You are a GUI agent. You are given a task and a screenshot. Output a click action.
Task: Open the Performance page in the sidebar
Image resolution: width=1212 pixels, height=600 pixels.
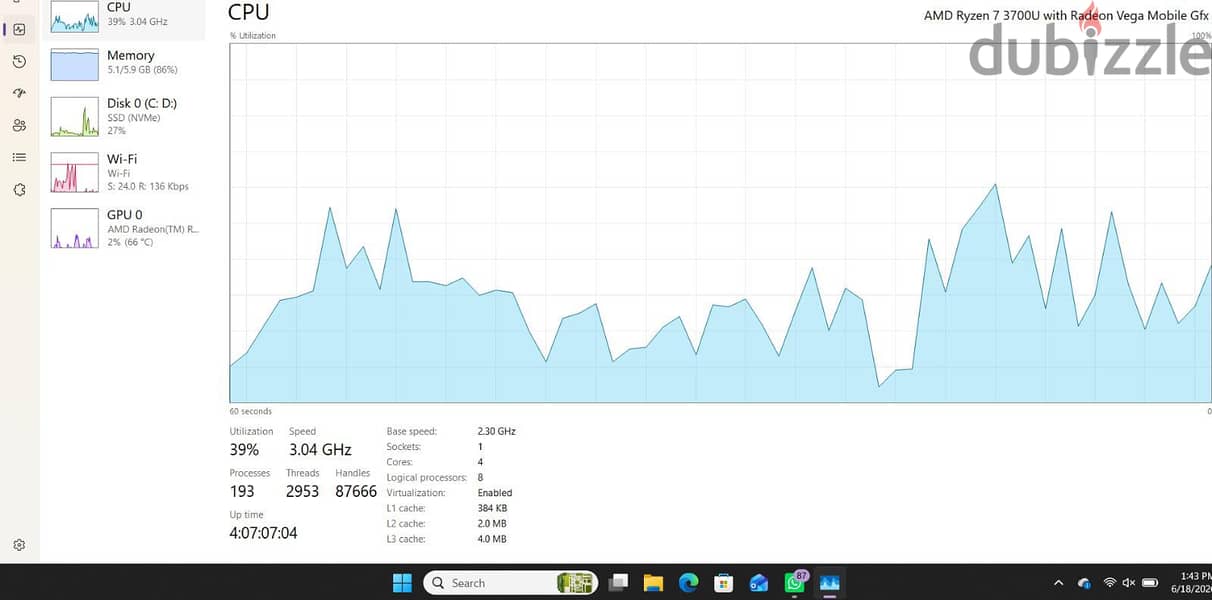19,30
